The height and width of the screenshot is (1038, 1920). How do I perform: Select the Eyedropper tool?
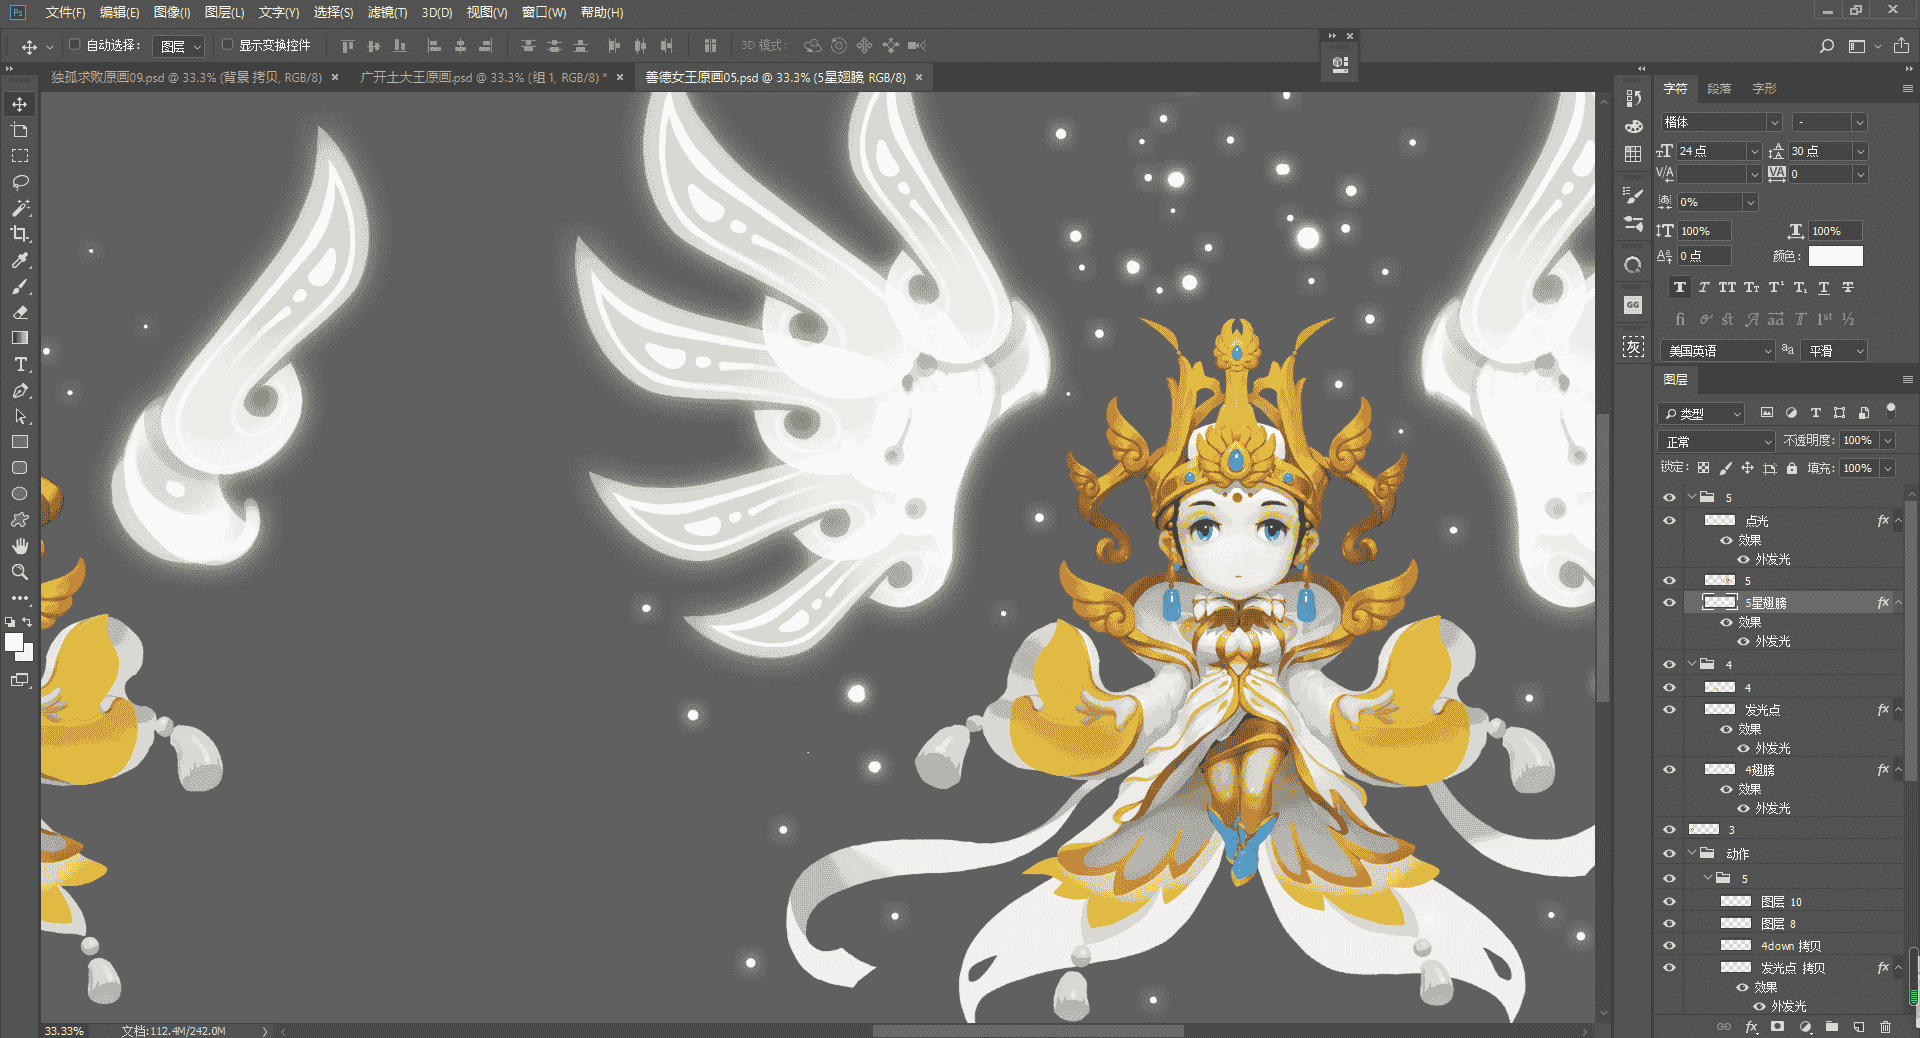tap(20, 260)
